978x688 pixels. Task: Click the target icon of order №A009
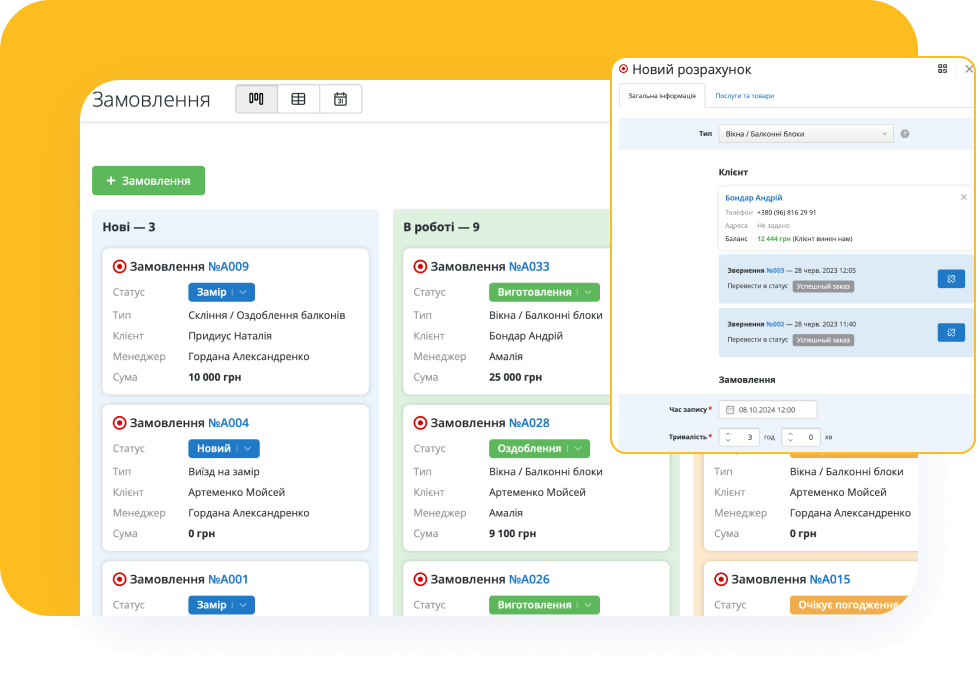119,267
